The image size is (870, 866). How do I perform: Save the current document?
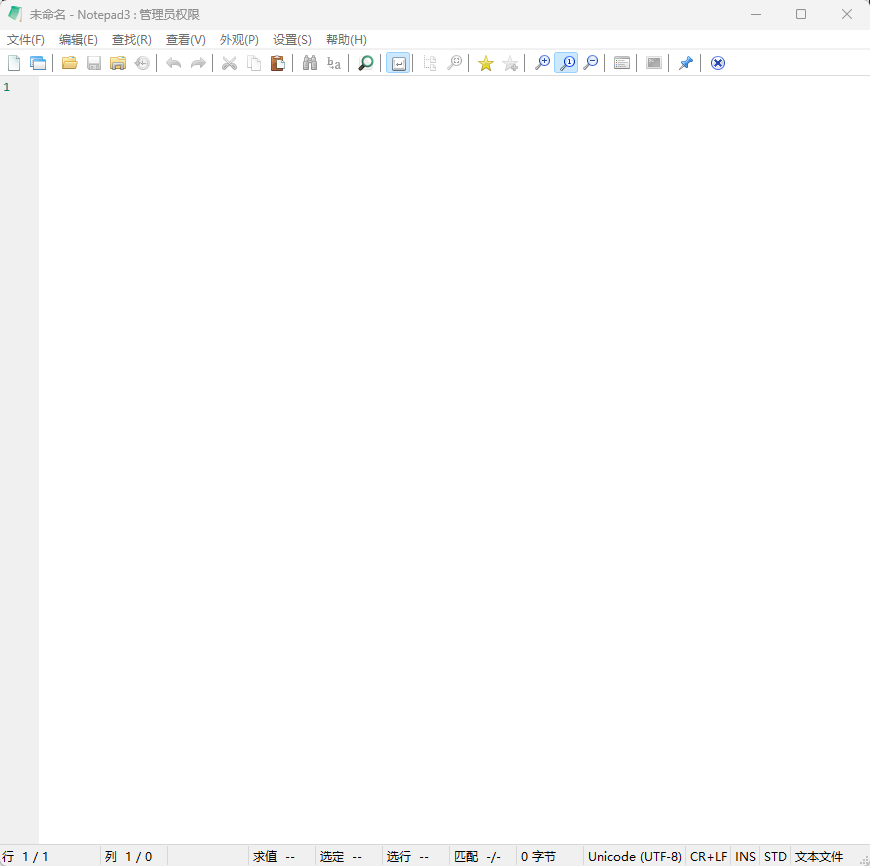point(93,62)
